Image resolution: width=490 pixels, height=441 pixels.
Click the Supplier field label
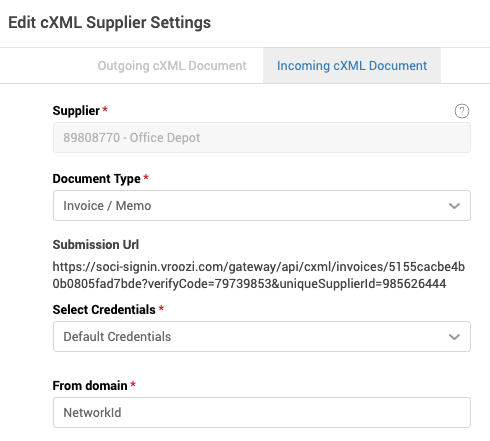[76, 111]
